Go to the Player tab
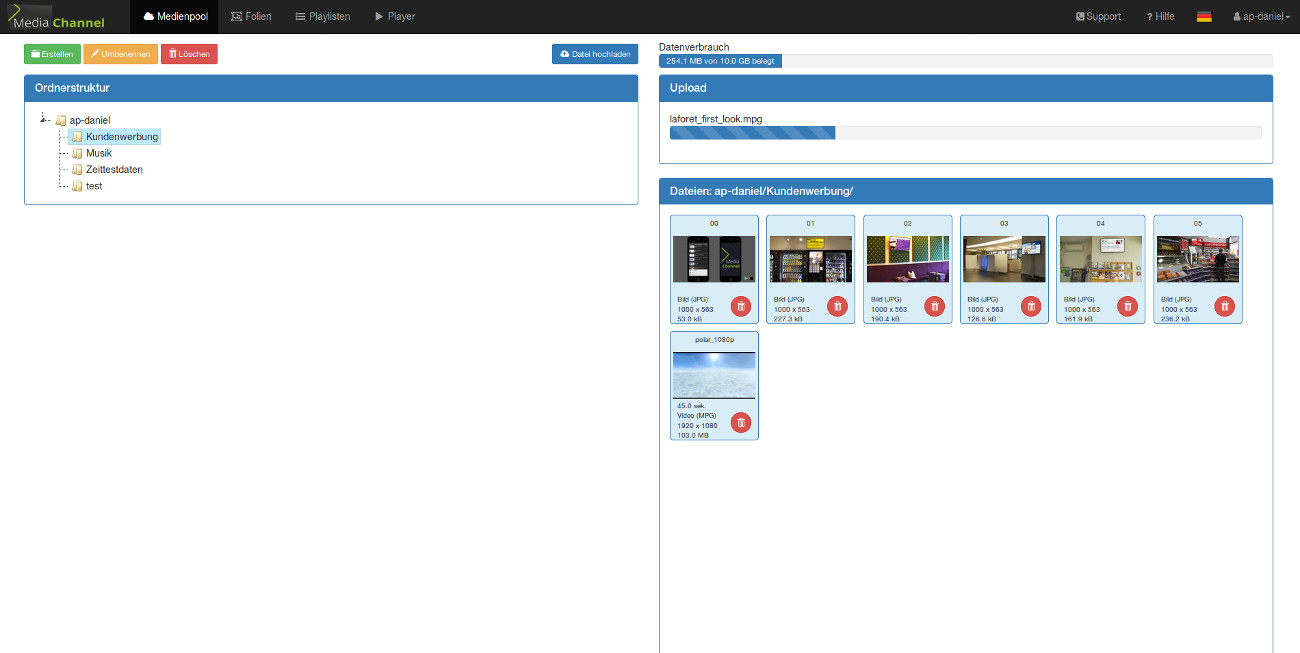The width and height of the screenshot is (1300, 653). 395,17
